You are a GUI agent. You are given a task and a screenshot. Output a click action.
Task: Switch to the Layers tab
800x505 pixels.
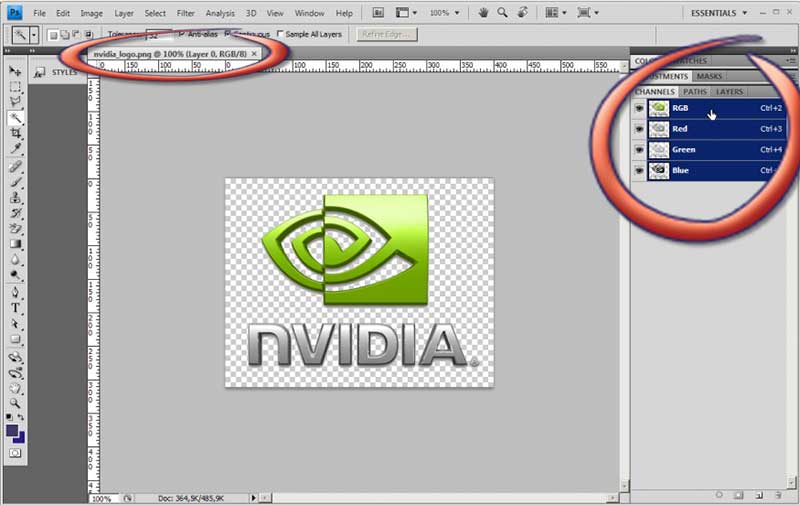point(729,92)
